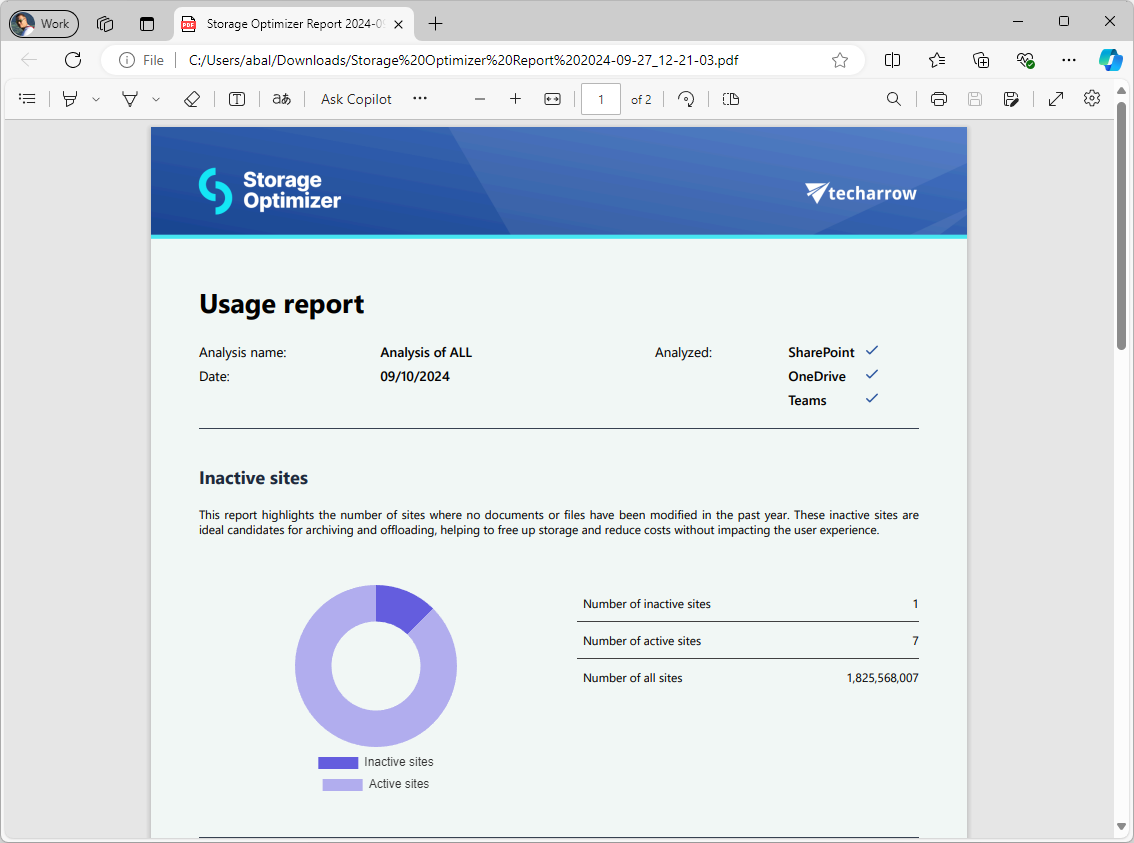Toggle split screen view
This screenshot has height=843, width=1134.
891,60
